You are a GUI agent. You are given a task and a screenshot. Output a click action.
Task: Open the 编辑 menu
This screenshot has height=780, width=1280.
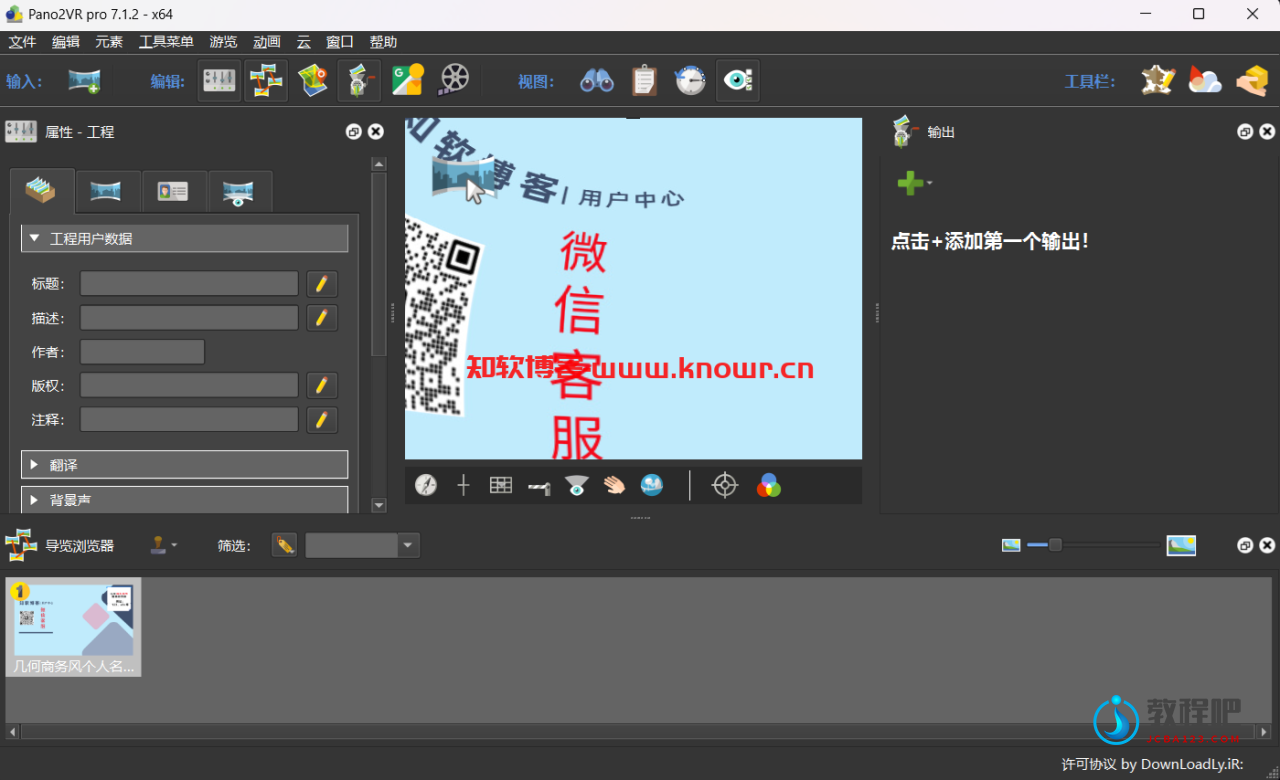(66, 42)
